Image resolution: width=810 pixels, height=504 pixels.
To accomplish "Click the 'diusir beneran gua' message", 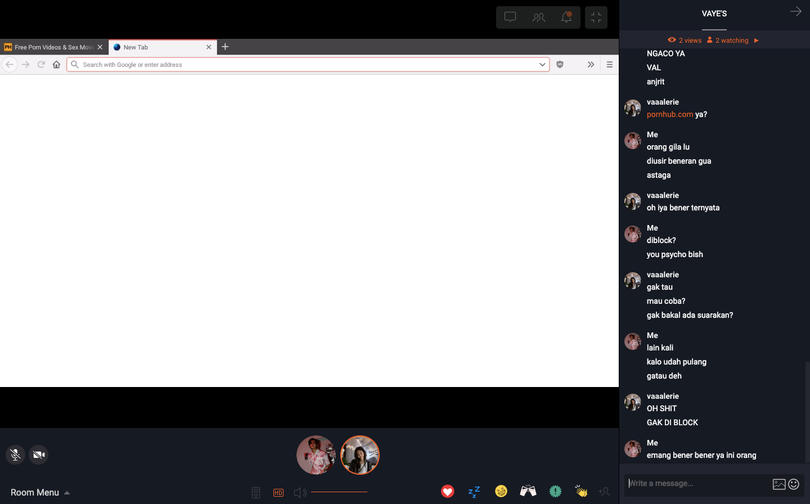I will (x=679, y=161).
